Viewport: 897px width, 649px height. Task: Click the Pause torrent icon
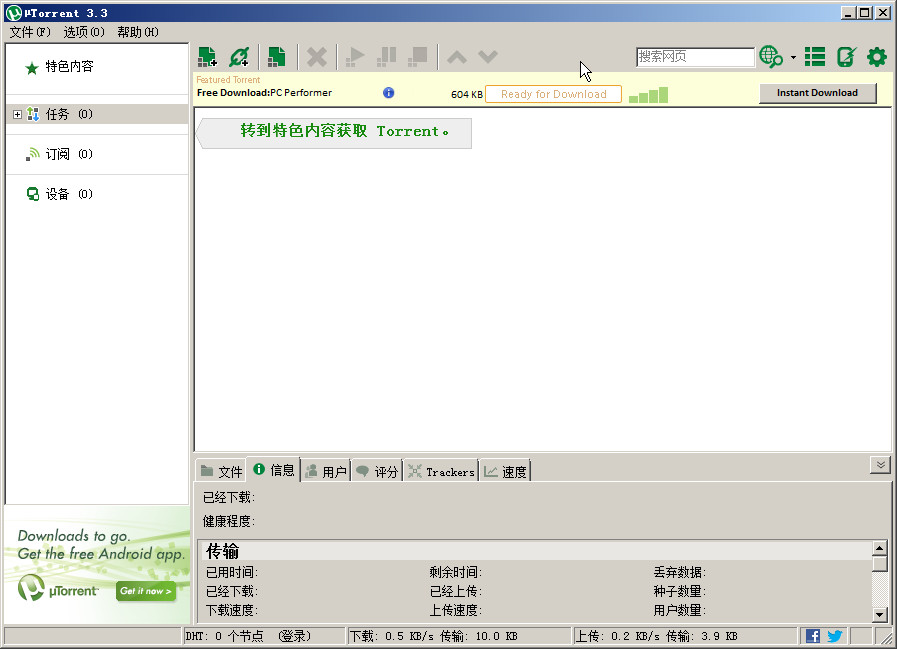[387, 57]
